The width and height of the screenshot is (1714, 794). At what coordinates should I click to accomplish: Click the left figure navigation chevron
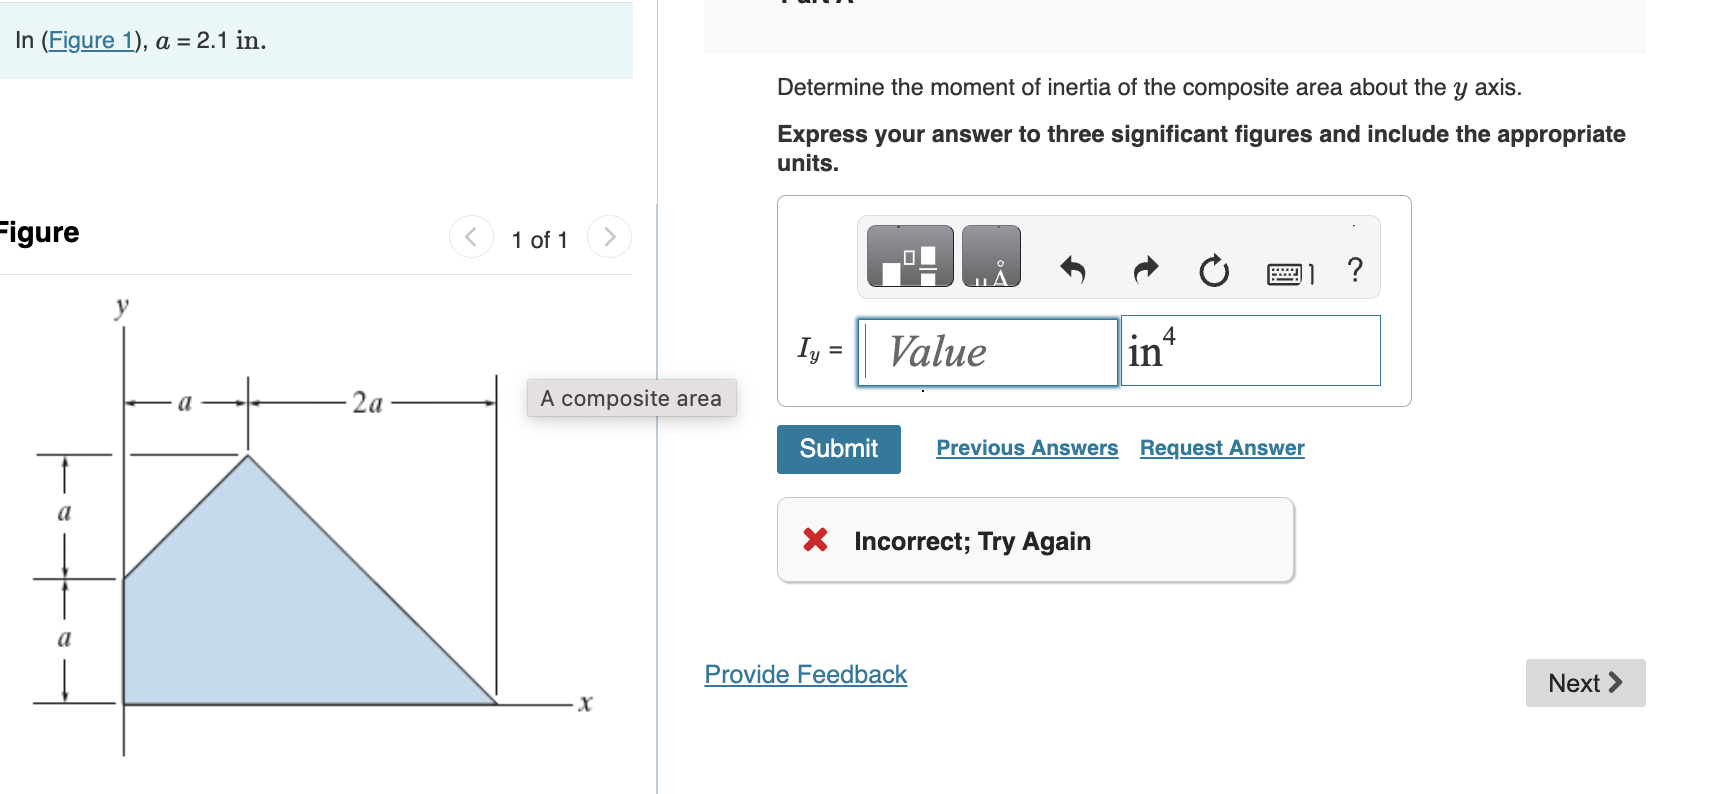(471, 237)
